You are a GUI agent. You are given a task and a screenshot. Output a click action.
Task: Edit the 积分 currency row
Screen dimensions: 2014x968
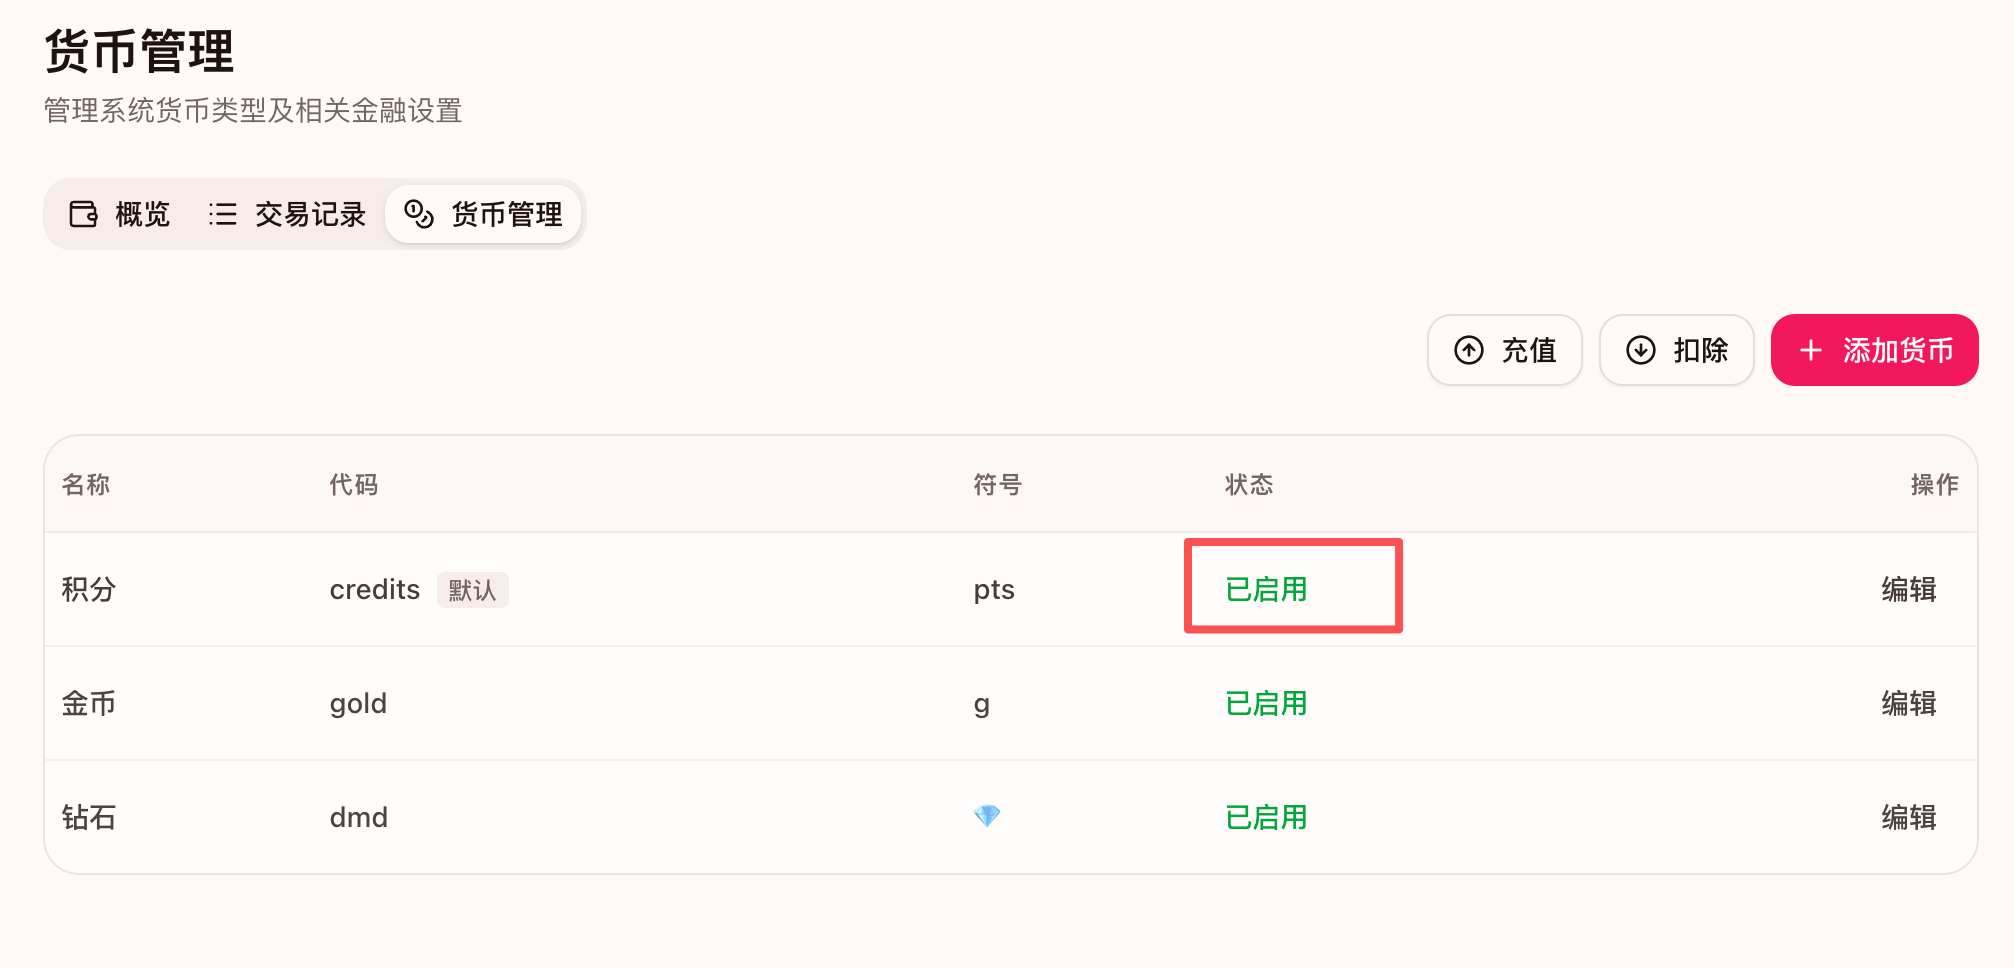(x=1908, y=589)
